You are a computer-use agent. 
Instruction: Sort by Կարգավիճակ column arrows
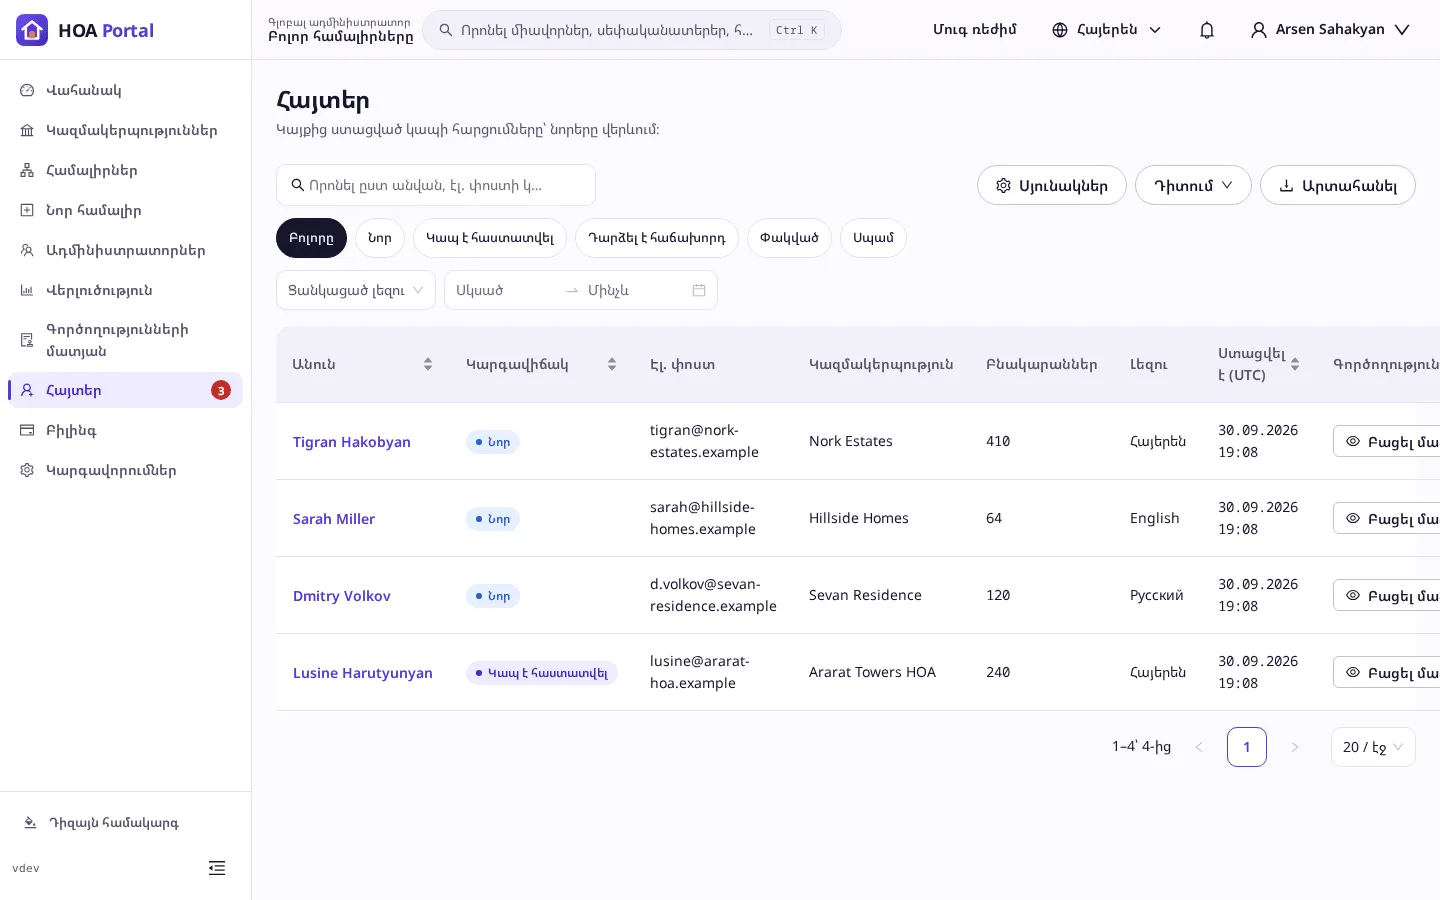[612, 364]
